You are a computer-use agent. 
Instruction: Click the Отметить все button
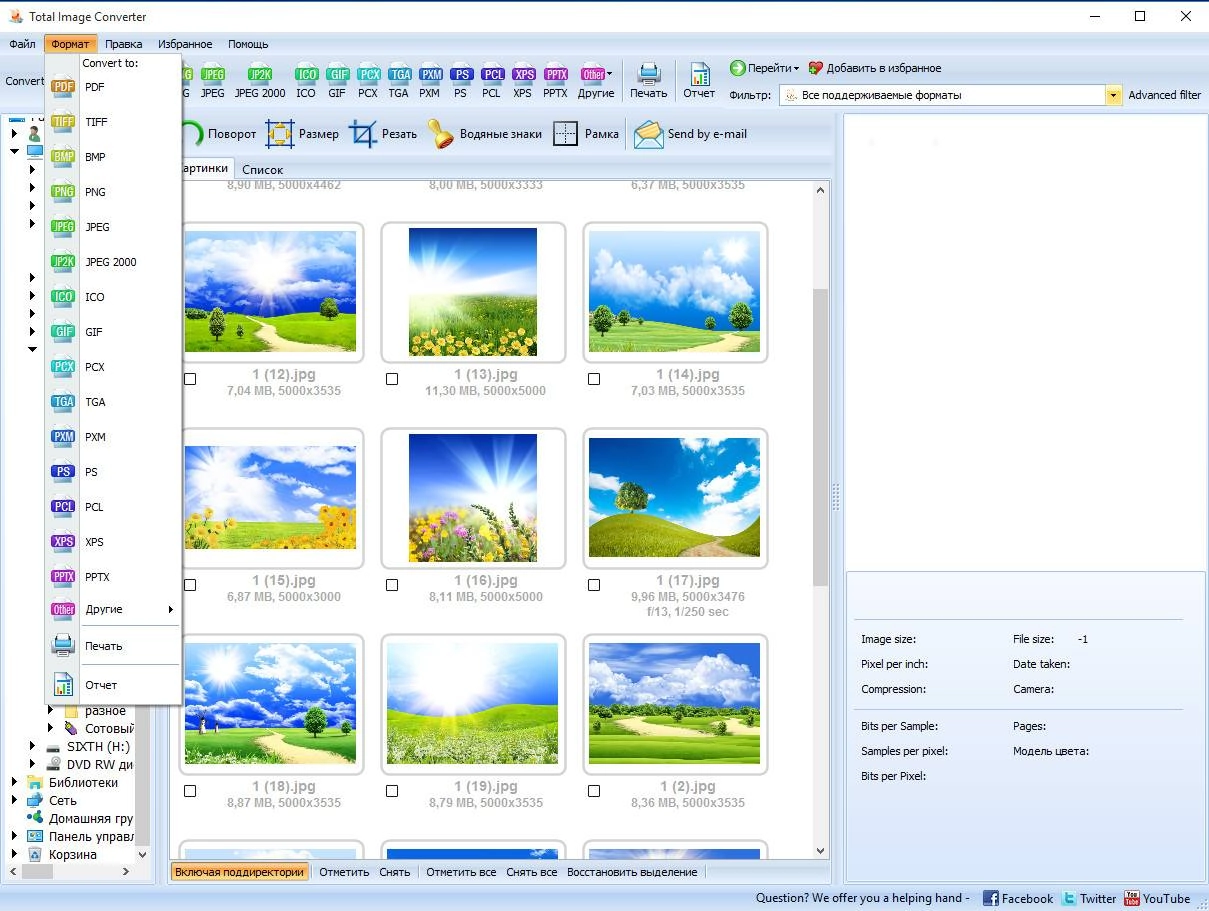[461, 872]
